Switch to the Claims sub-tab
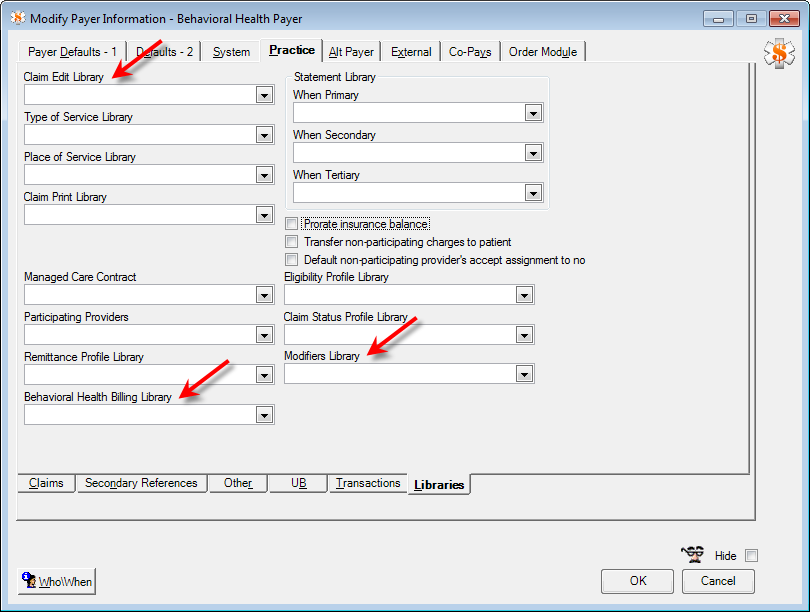Viewport: 810px width, 612px height. pos(46,483)
